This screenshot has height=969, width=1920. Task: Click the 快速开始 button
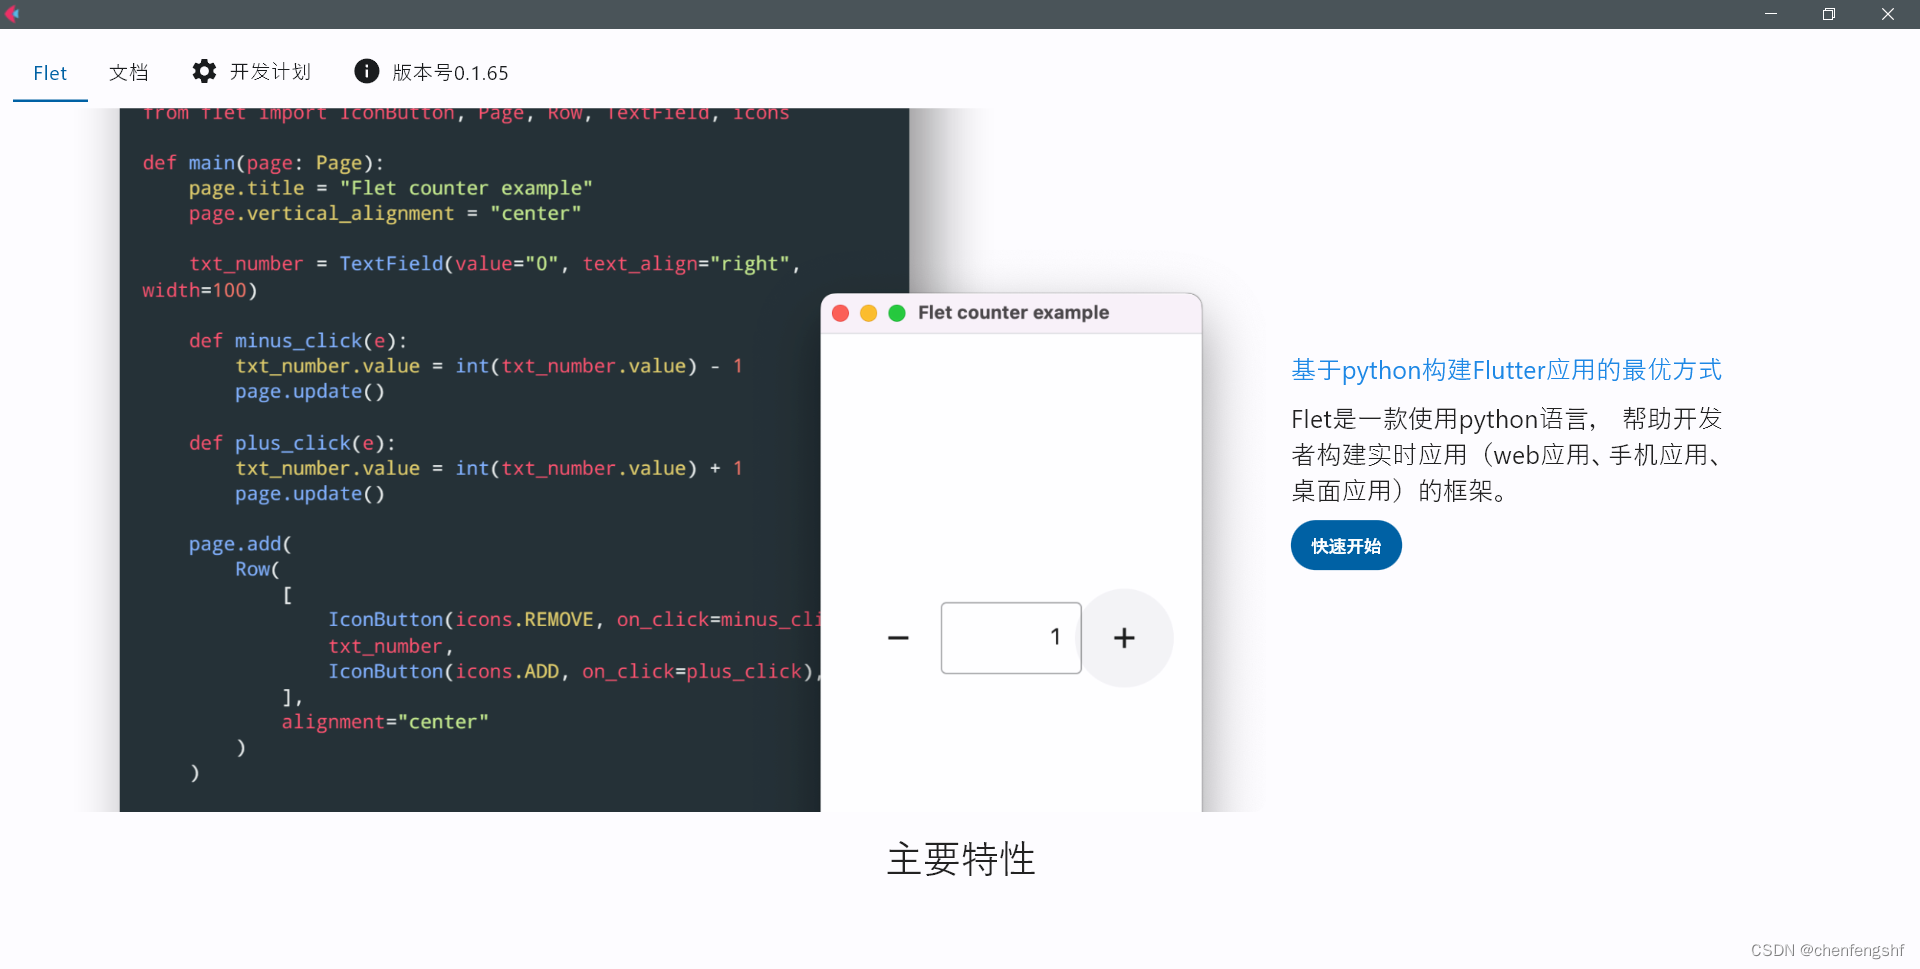(1346, 546)
